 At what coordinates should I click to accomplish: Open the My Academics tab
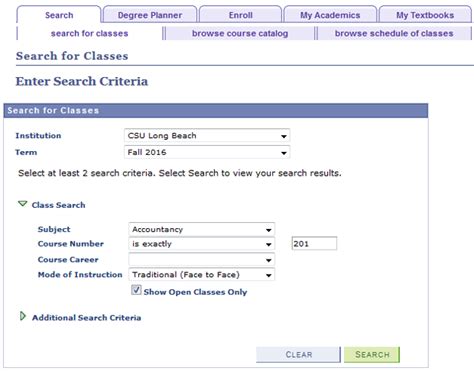(x=330, y=15)
